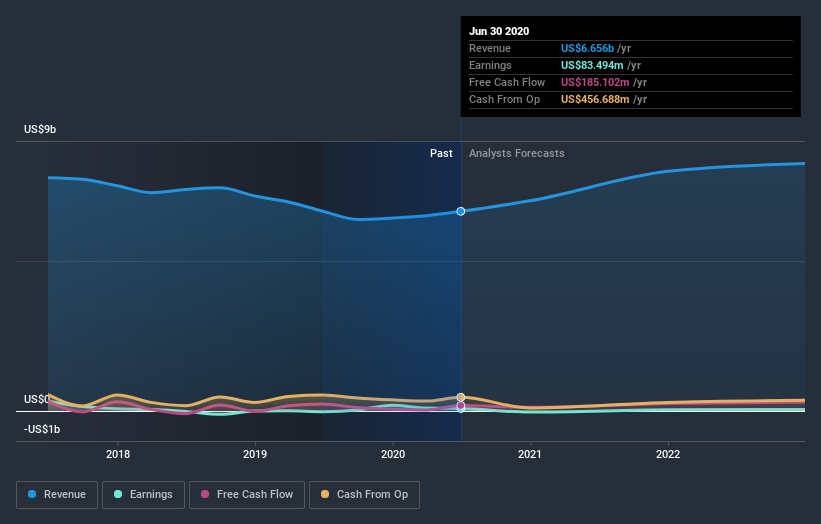Click the US$456.688m cash from op value
Screen dimensions: 821x524
click(595, 99)
